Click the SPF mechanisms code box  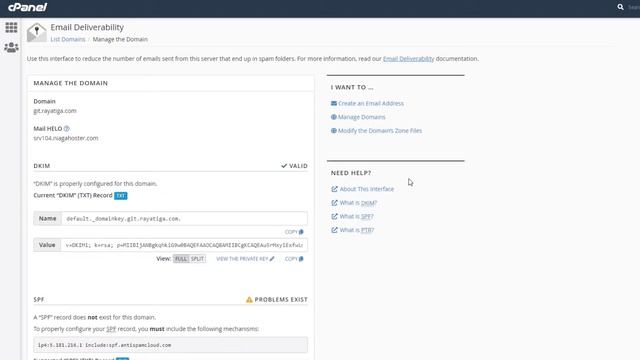pyautogui.click(x=171, y=345)
